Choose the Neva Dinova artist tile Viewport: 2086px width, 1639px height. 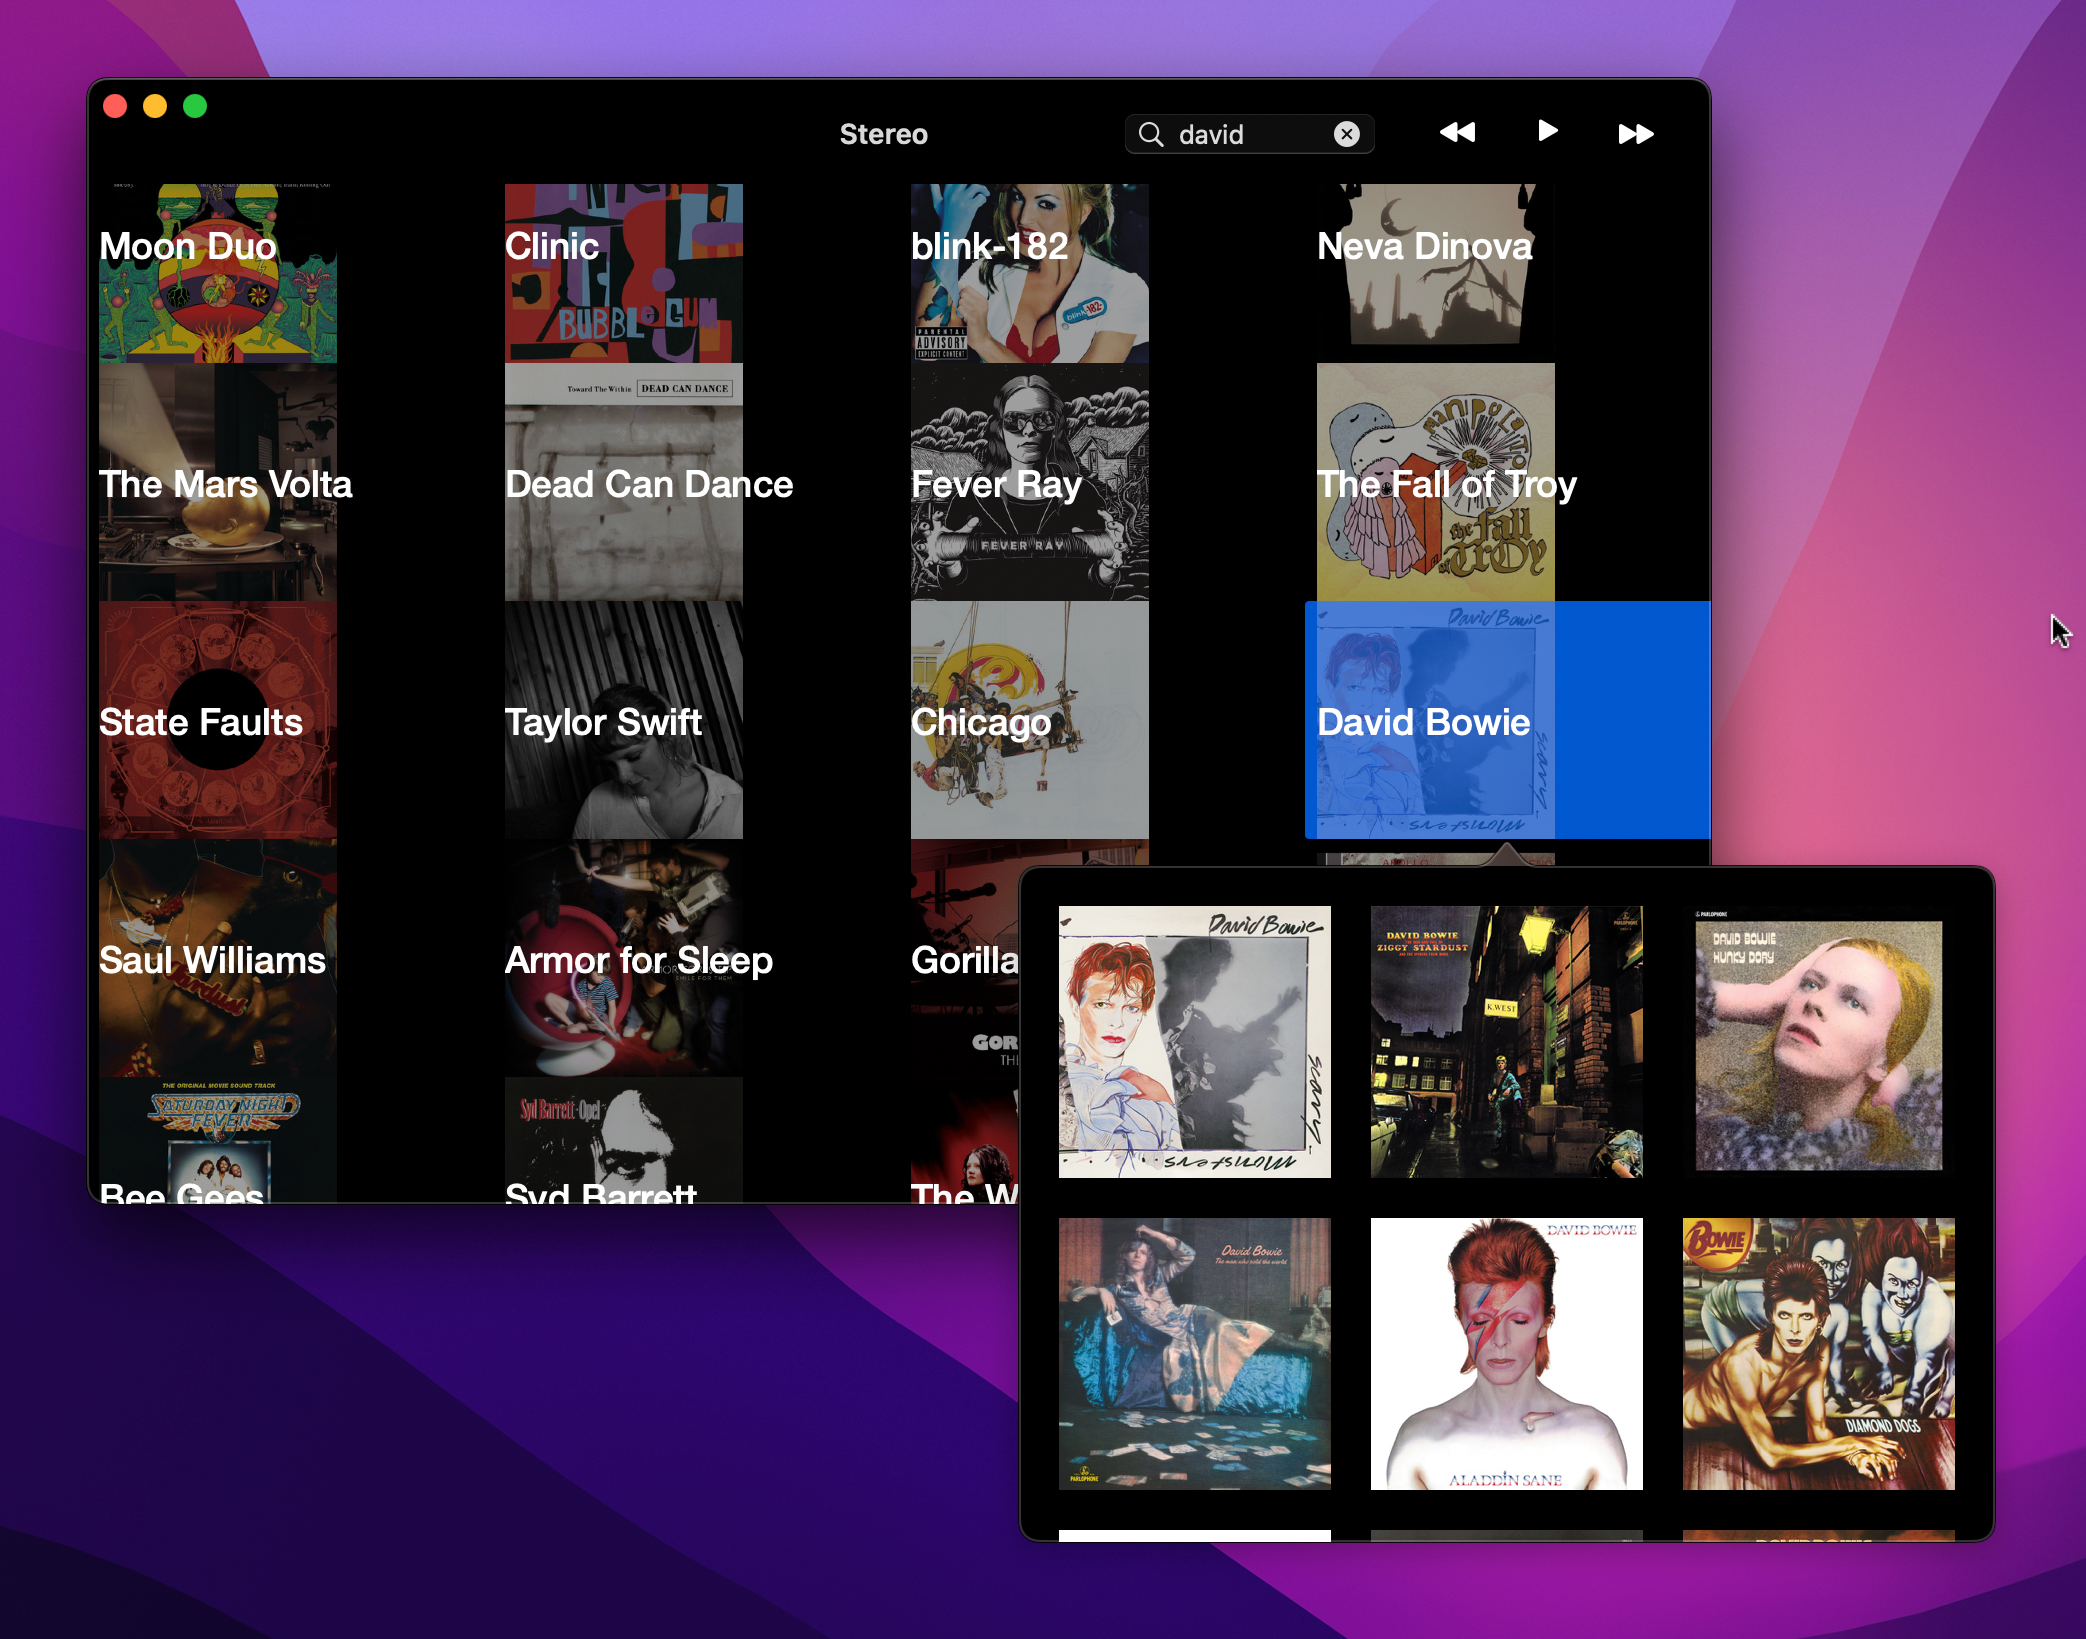(x=1436, y=273)
